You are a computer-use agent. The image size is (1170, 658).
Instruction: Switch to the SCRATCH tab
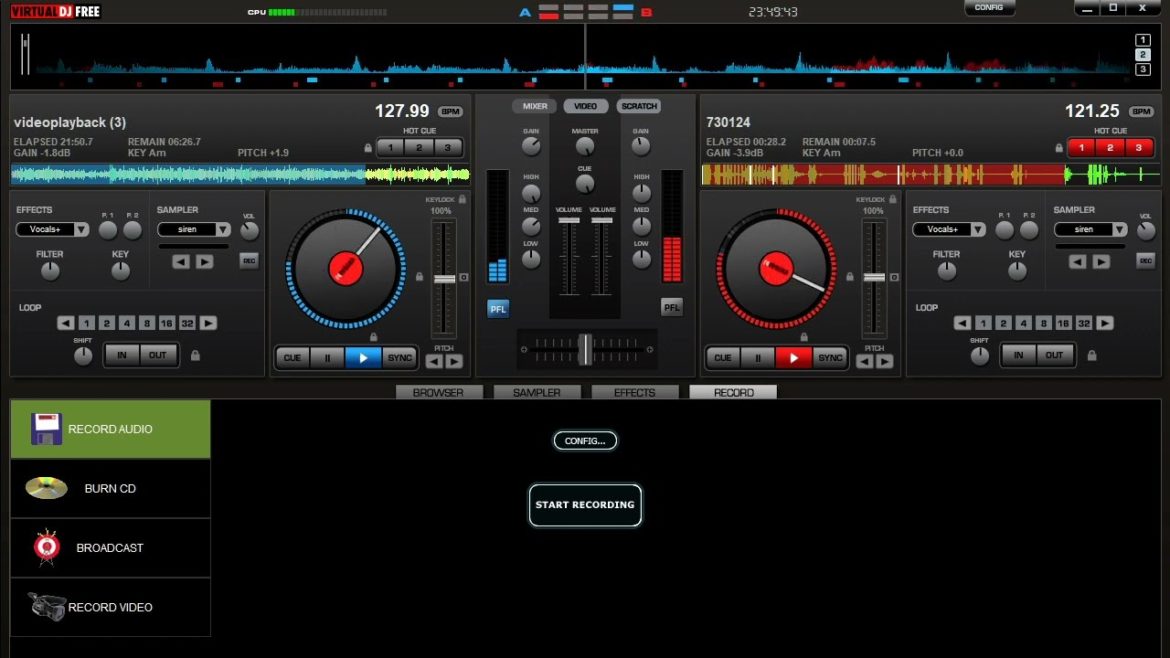tap(640, 105)
